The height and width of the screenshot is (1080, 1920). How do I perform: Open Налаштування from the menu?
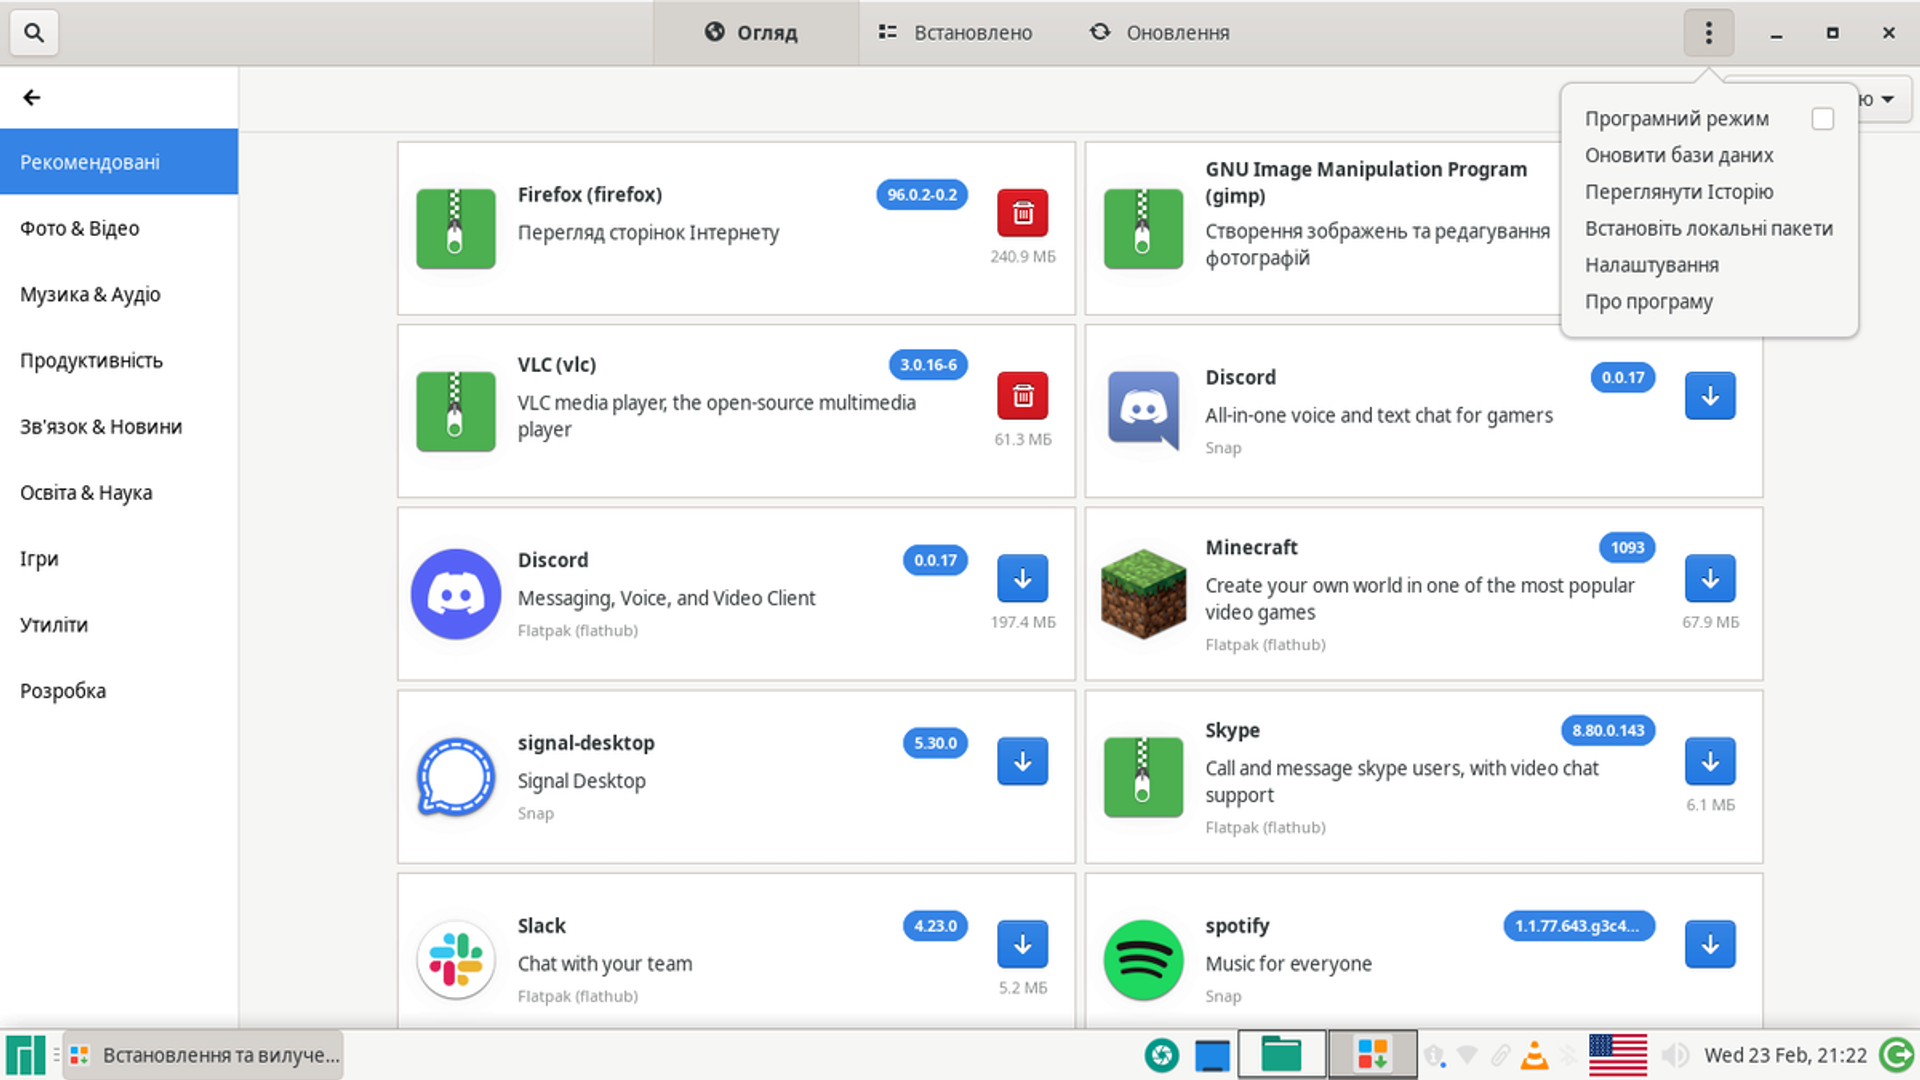1651,265
